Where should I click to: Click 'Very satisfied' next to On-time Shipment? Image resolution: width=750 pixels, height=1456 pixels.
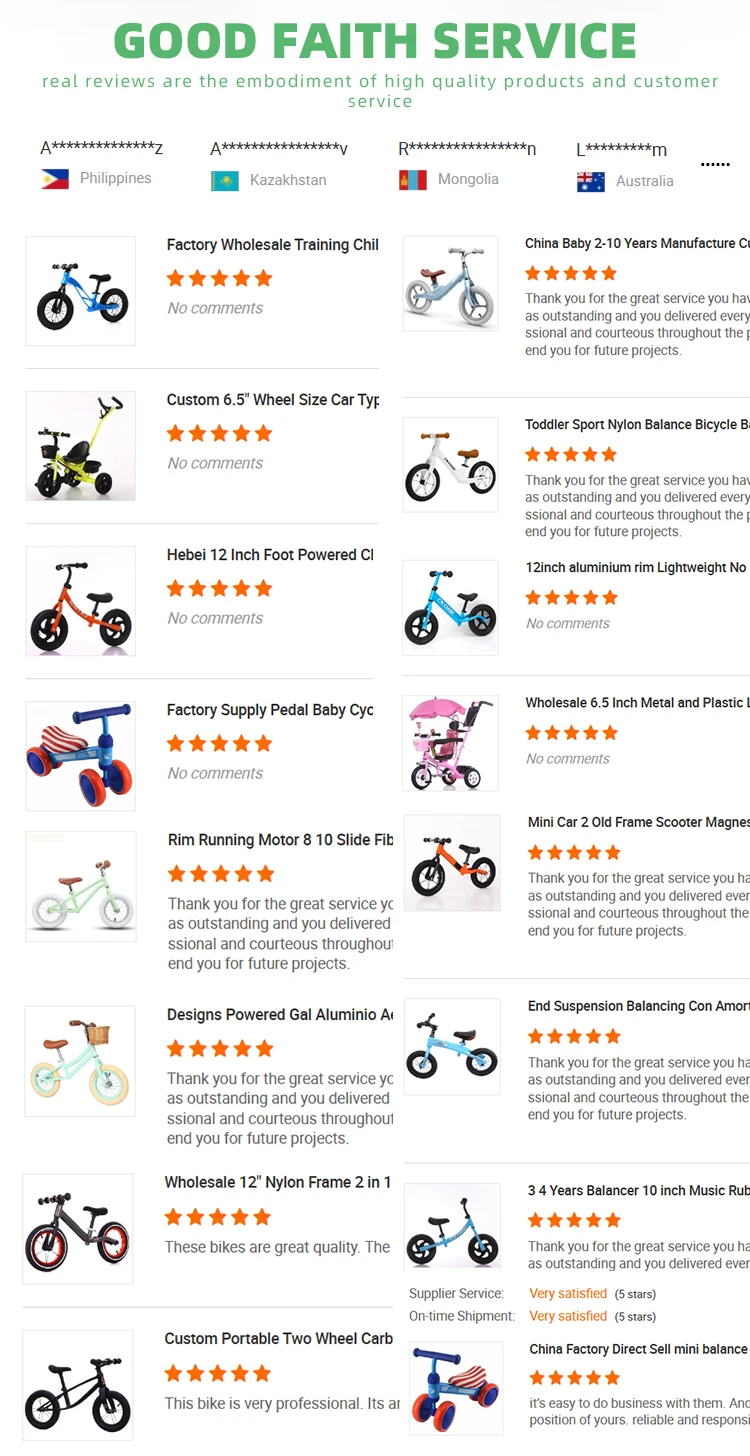pos(568,1316)
